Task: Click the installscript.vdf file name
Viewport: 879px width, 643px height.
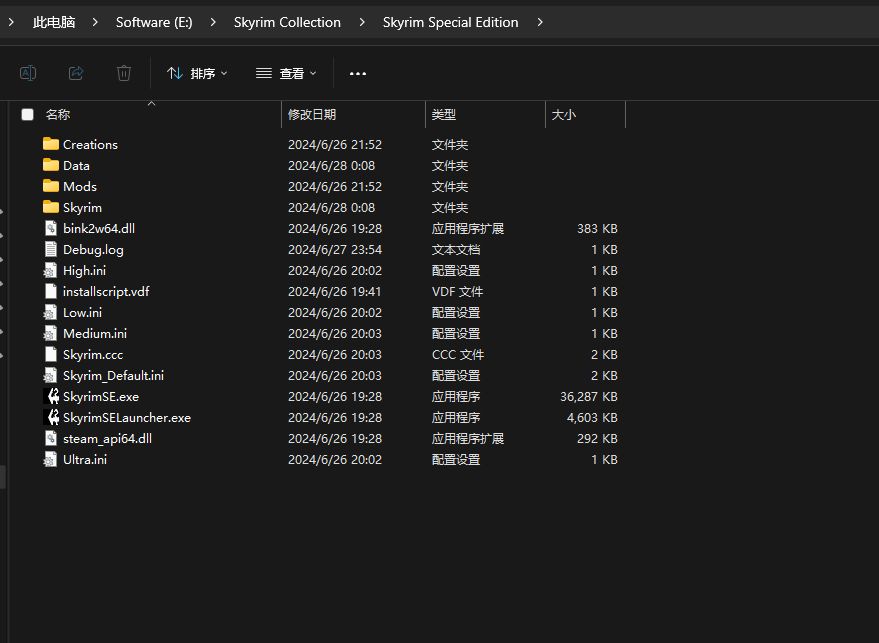Action: tap(106, 292)
